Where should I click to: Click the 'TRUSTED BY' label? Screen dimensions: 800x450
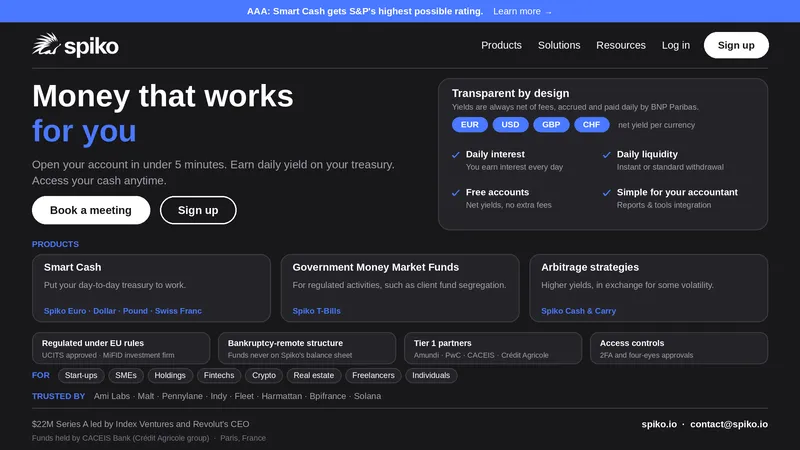tap(58, 396)
